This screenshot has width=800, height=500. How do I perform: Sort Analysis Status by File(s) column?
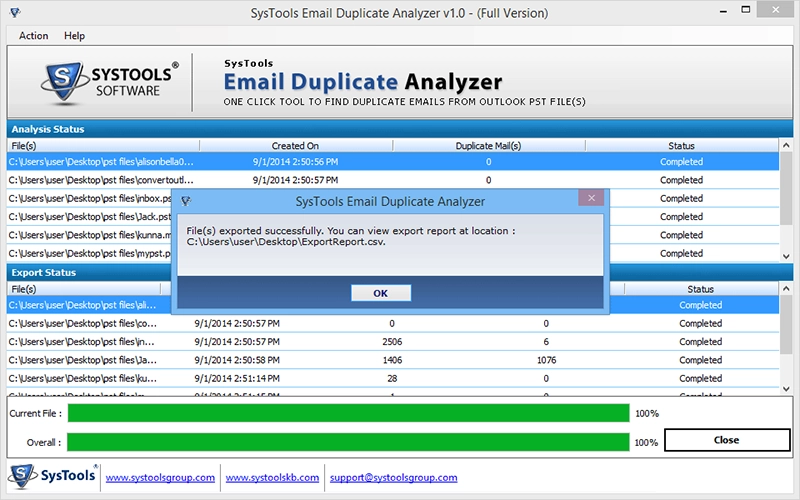[103, 146]
